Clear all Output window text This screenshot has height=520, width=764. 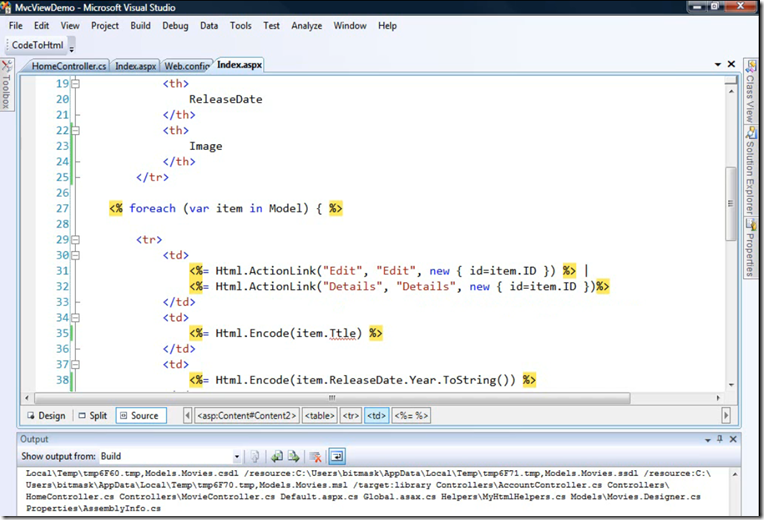tap(315, 457)
